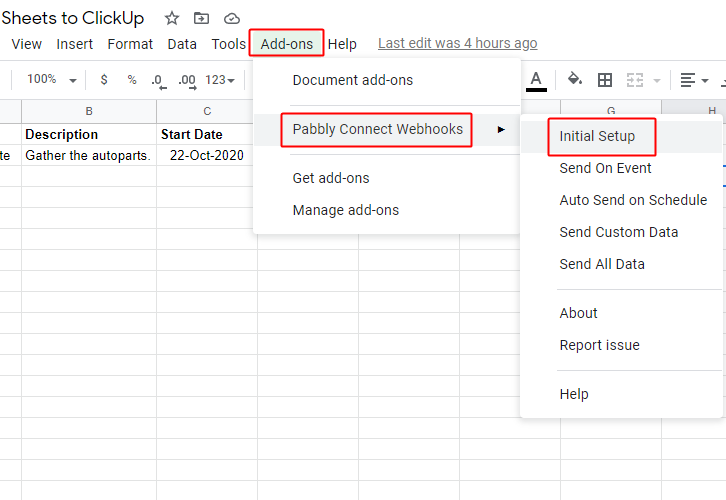Open the text color tool
The width and height of the screenshot is (726, 500).
[536, 81]
